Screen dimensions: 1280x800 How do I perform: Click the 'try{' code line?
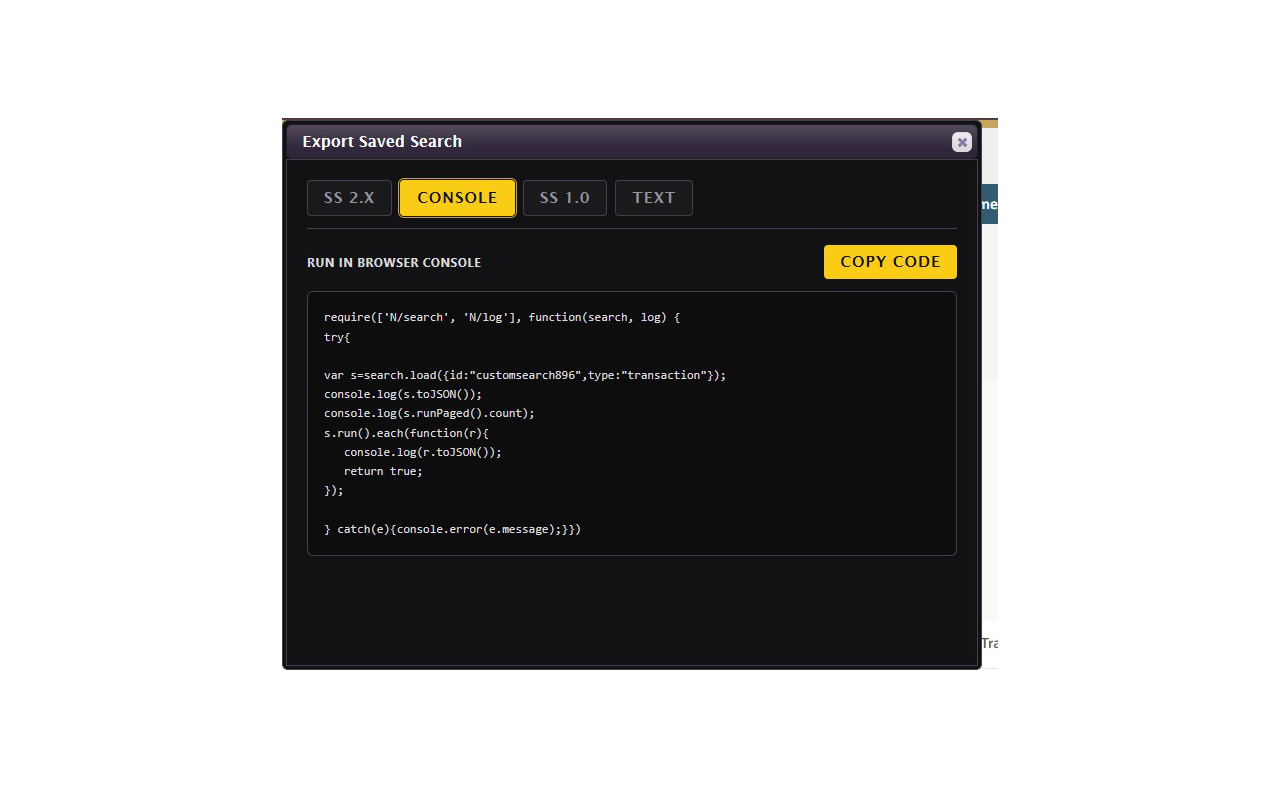tap(337, 337)
